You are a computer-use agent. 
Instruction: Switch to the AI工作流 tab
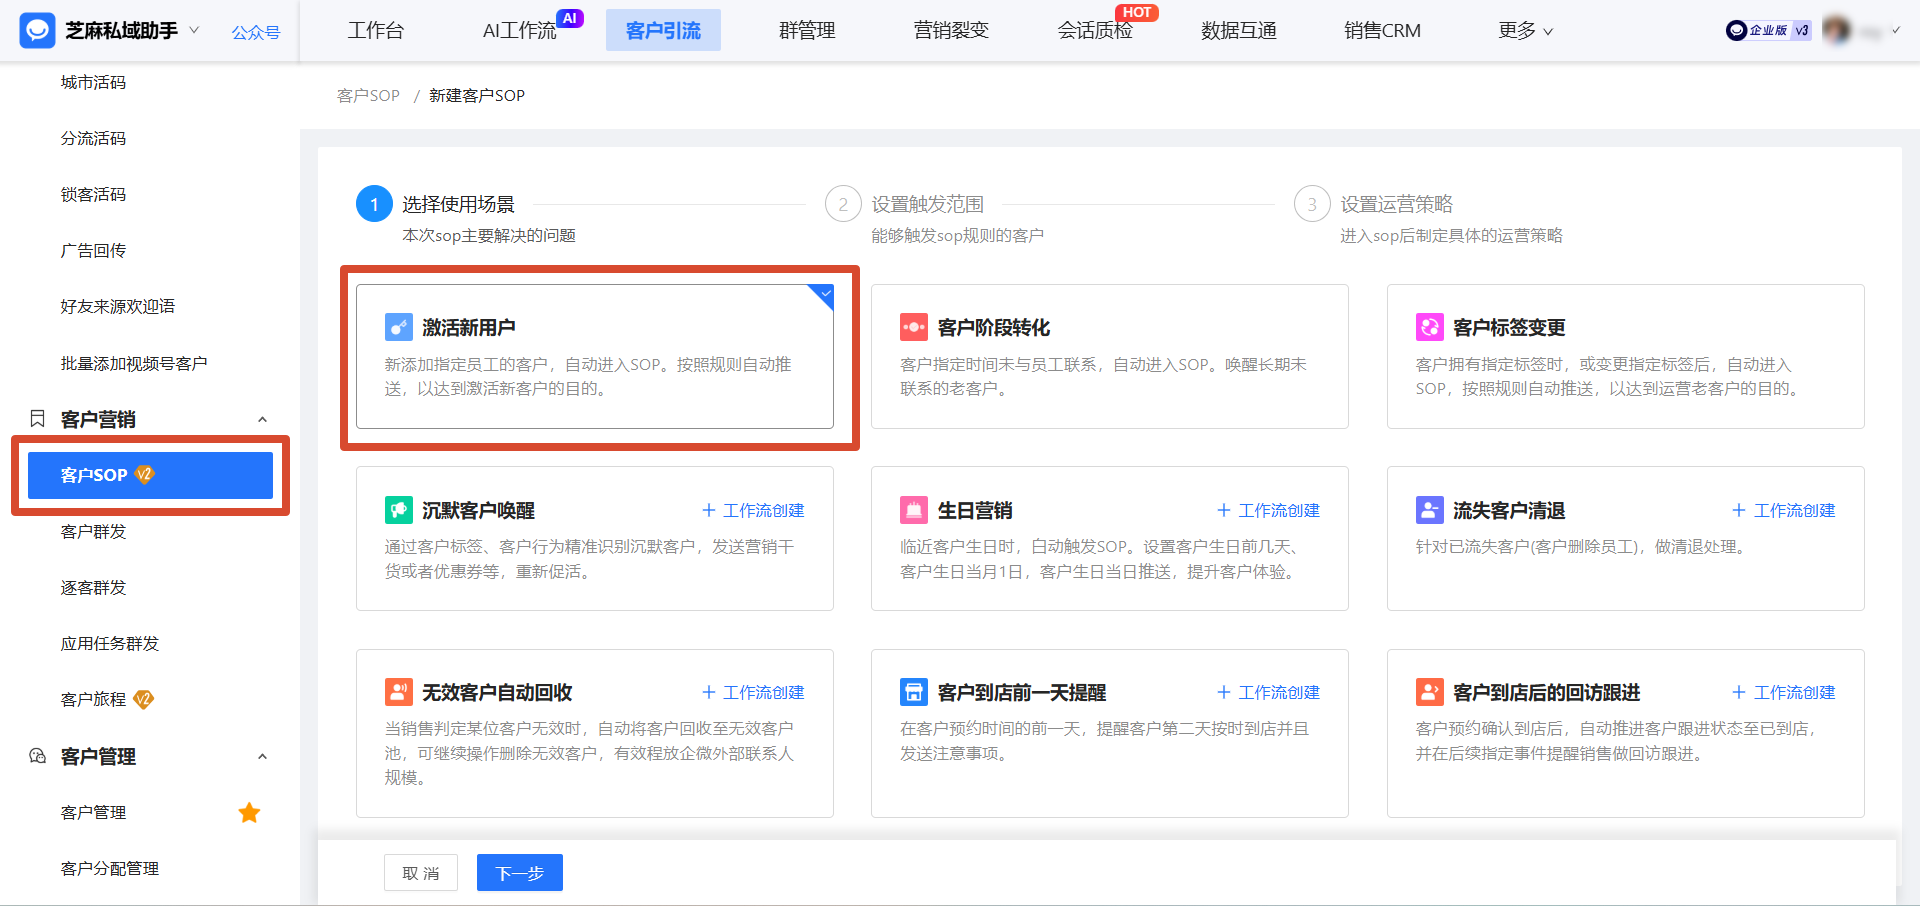519,31
